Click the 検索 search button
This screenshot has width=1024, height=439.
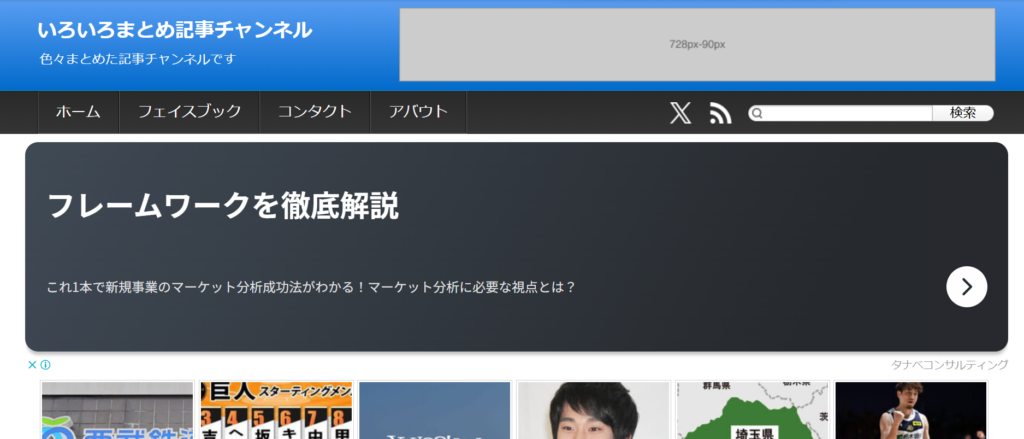(962, 113)
